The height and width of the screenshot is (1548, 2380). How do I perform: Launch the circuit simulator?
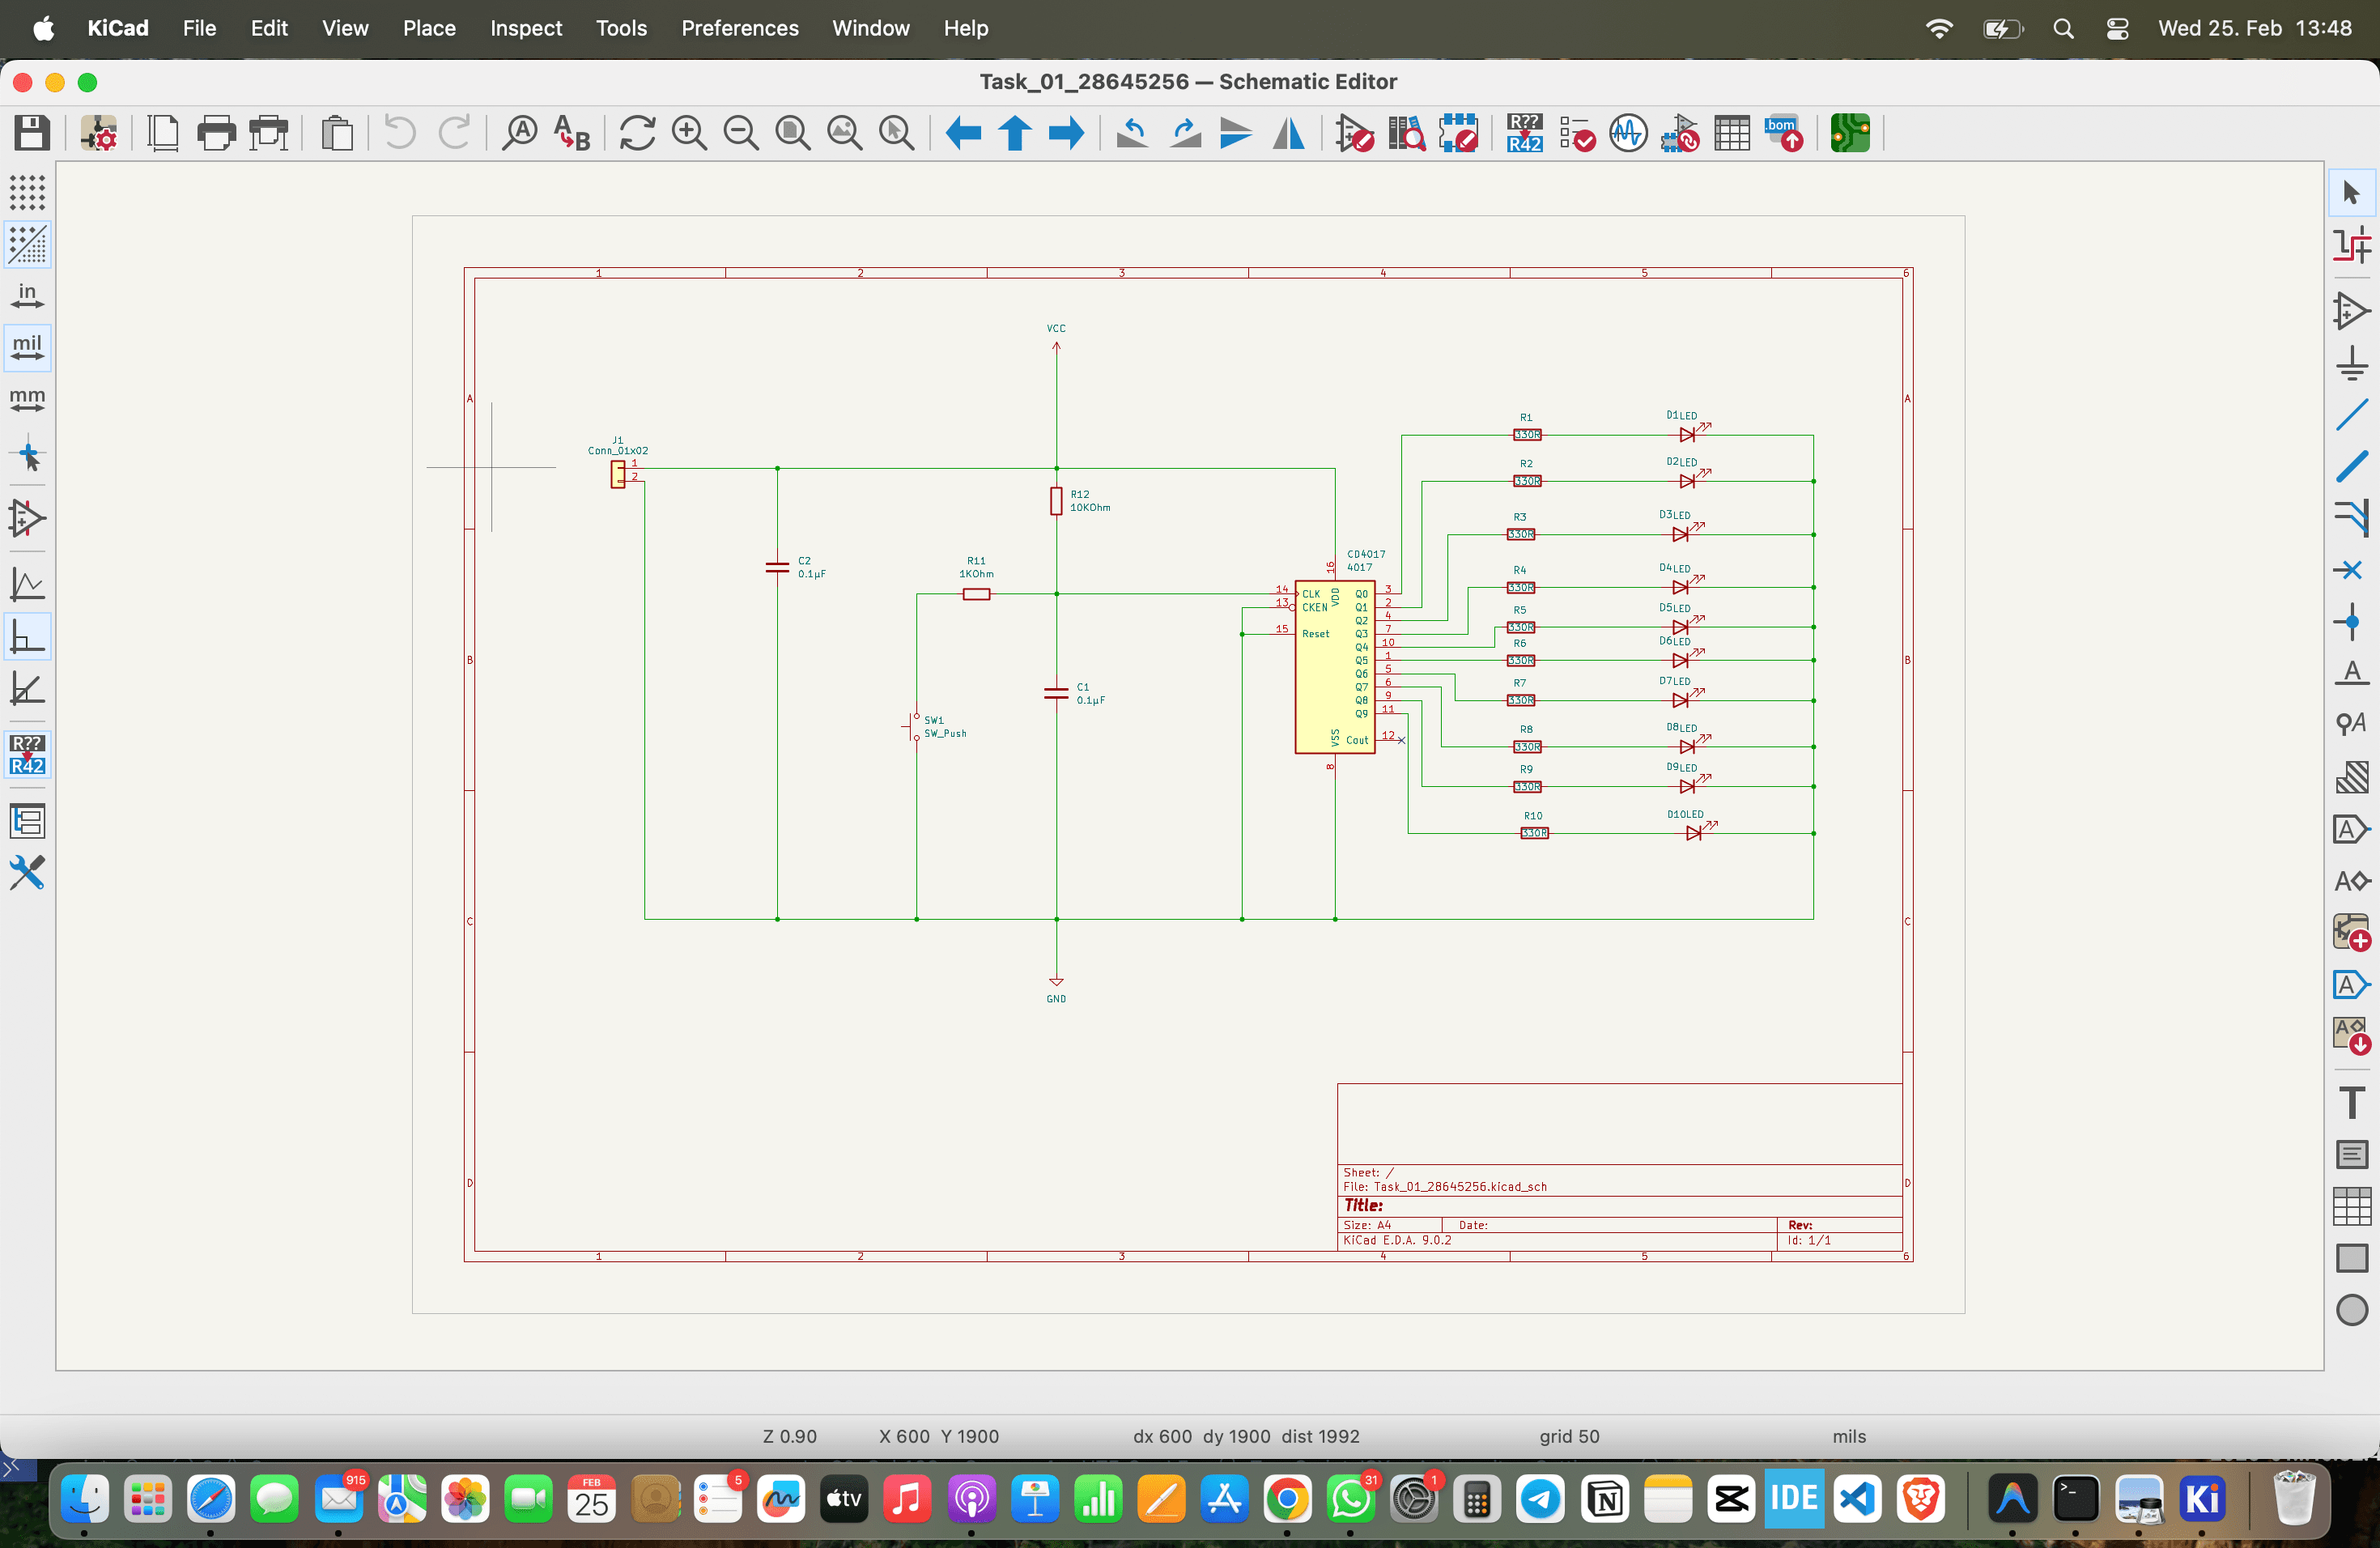(x=1628, y=133)
